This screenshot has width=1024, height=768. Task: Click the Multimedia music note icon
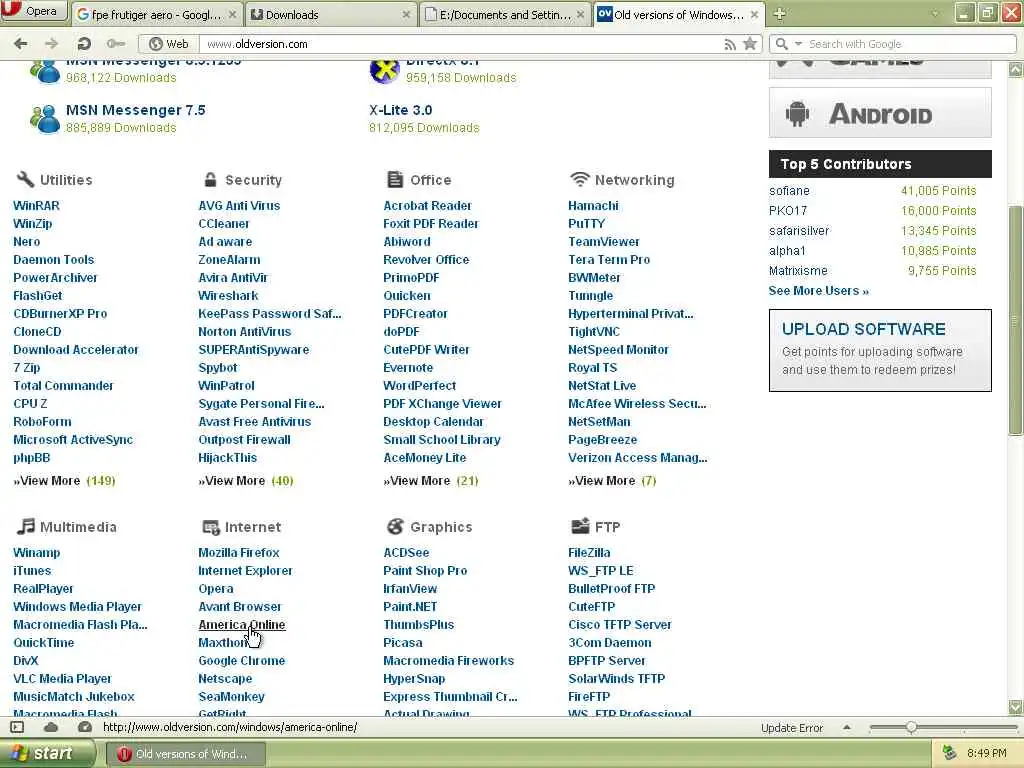point(25,526)
